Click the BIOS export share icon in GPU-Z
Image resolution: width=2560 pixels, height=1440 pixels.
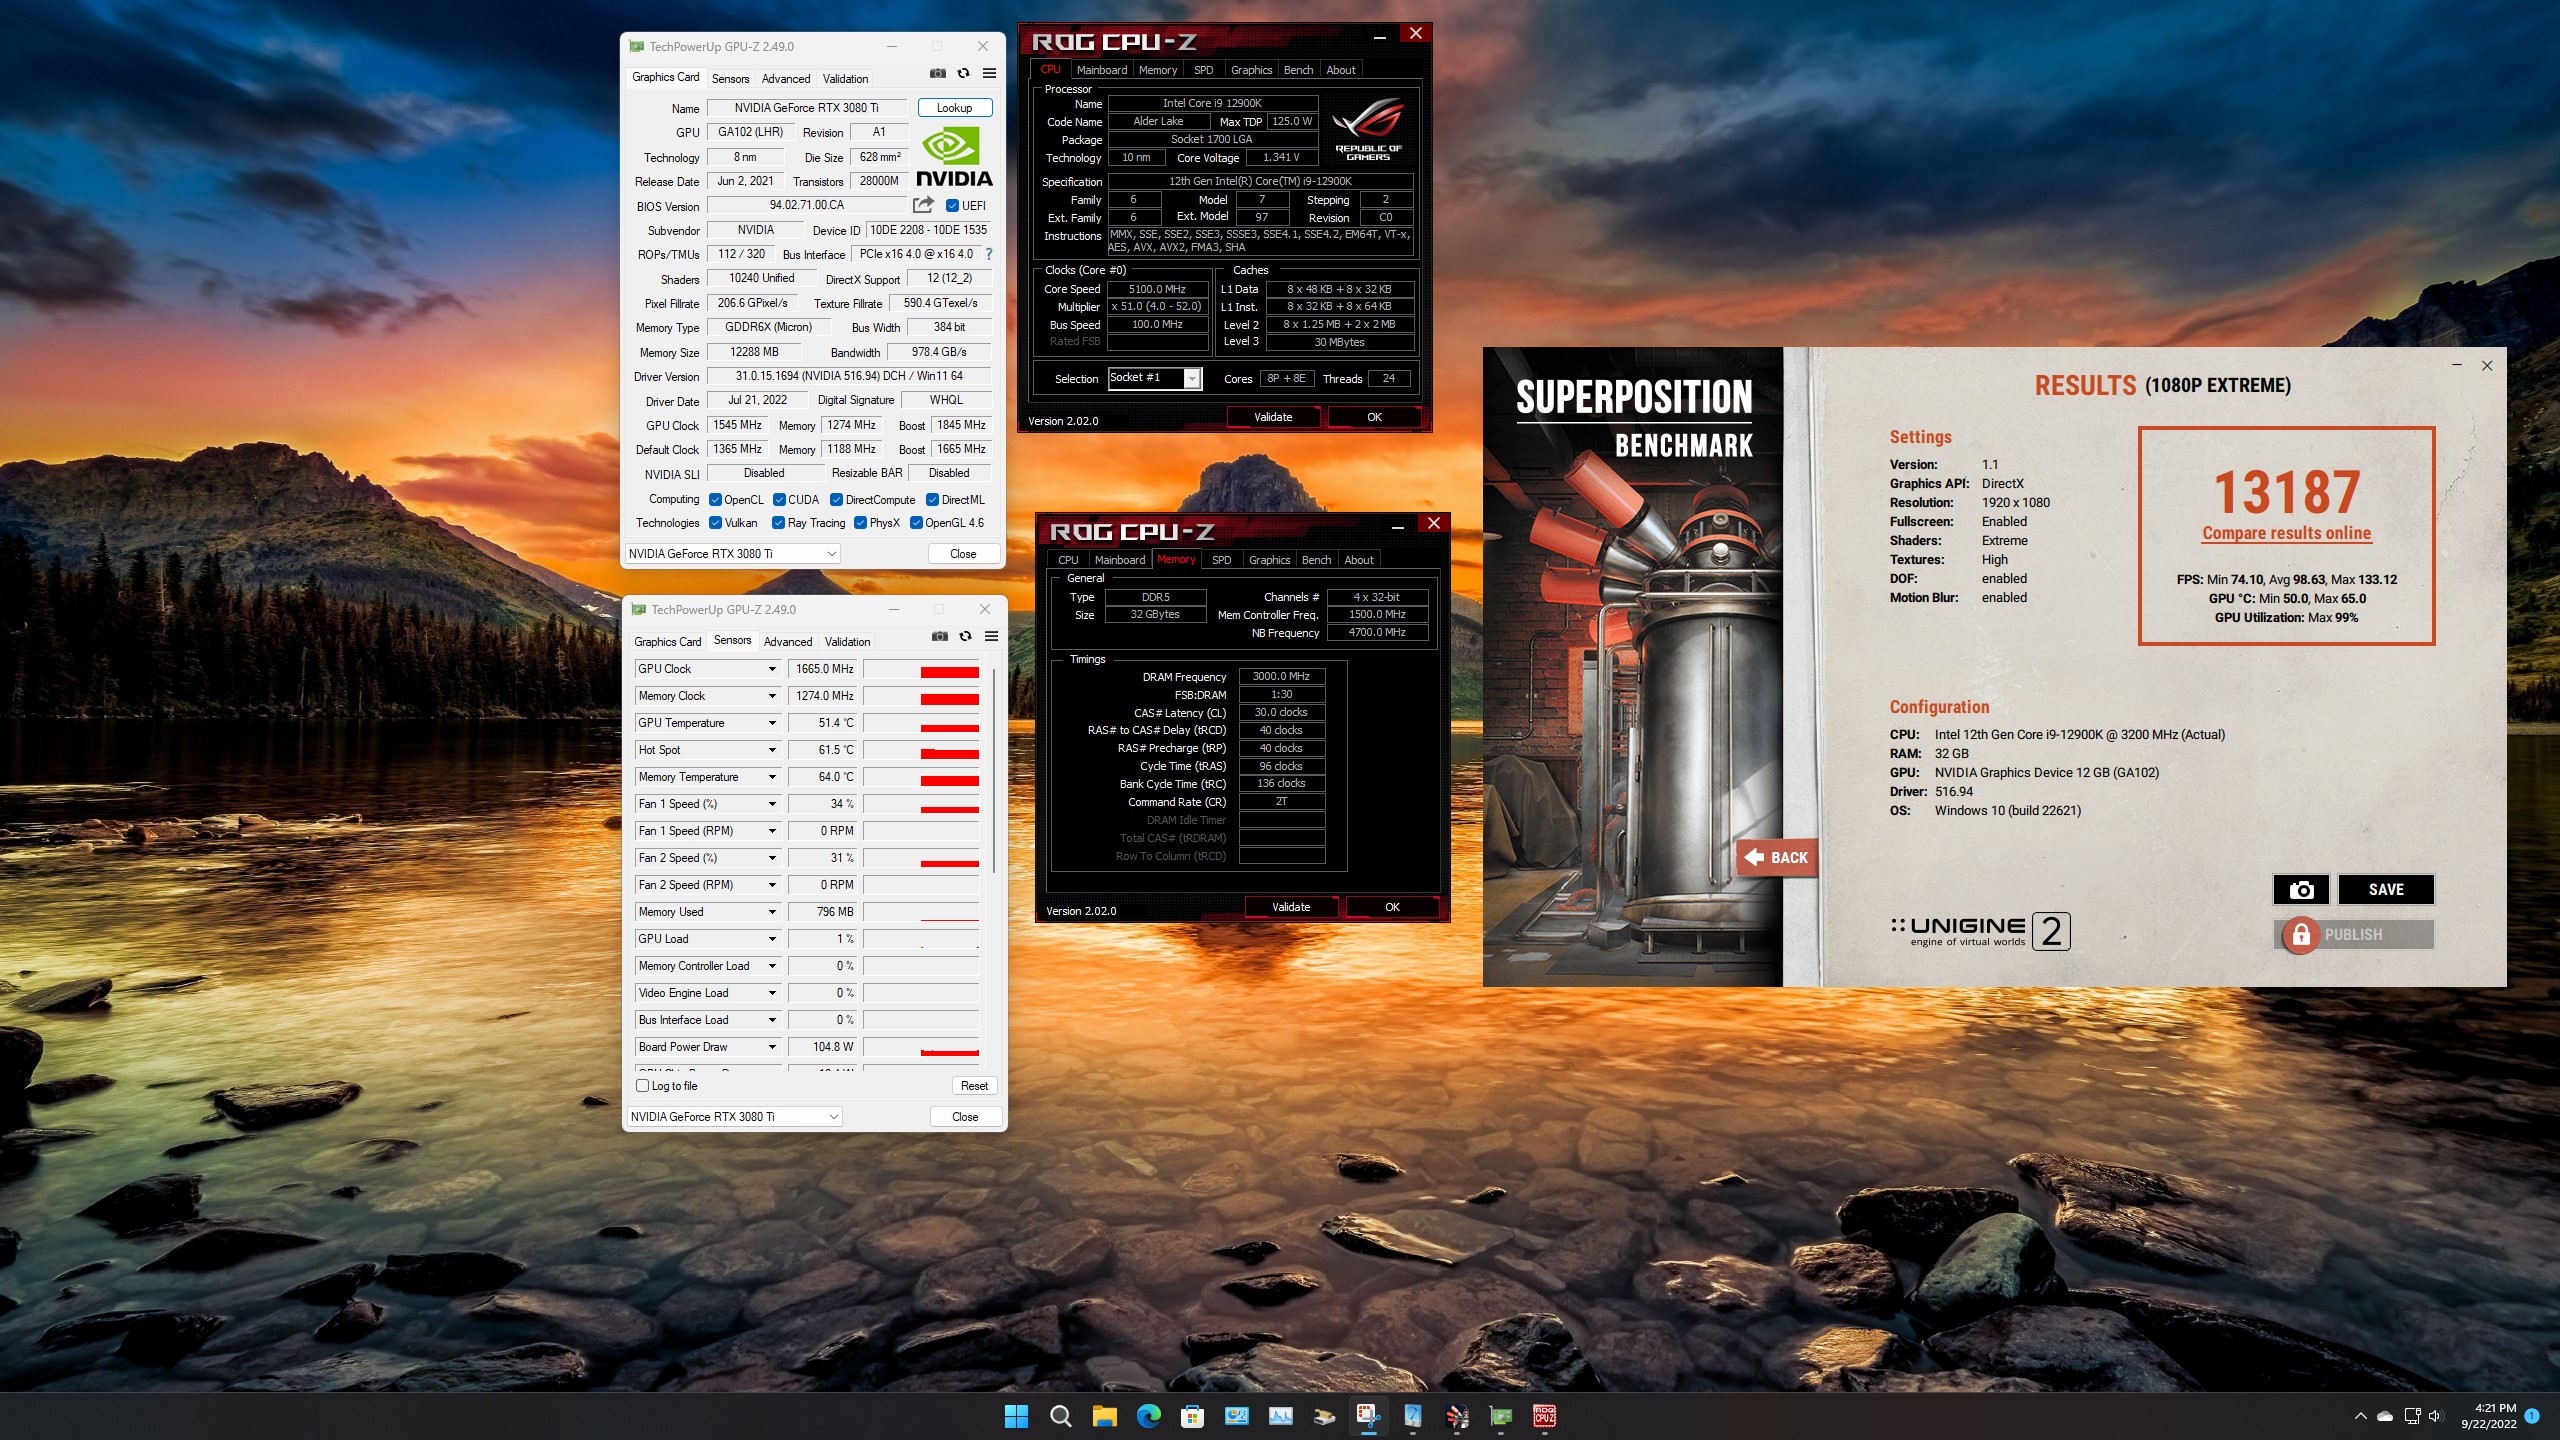pos(923,205)
